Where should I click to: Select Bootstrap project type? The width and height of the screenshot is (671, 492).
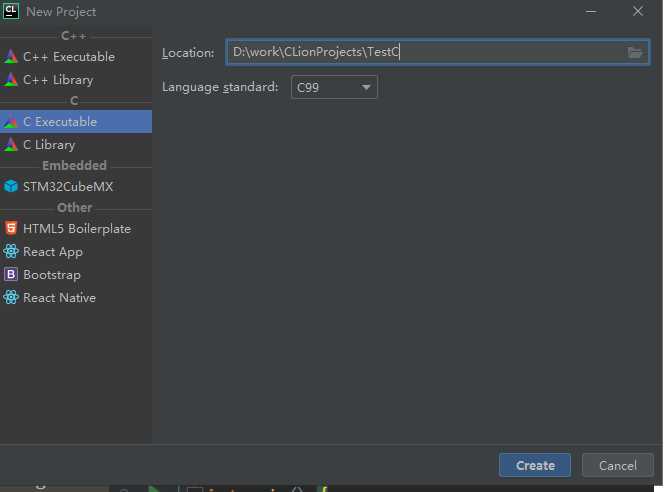click(76, 275)
